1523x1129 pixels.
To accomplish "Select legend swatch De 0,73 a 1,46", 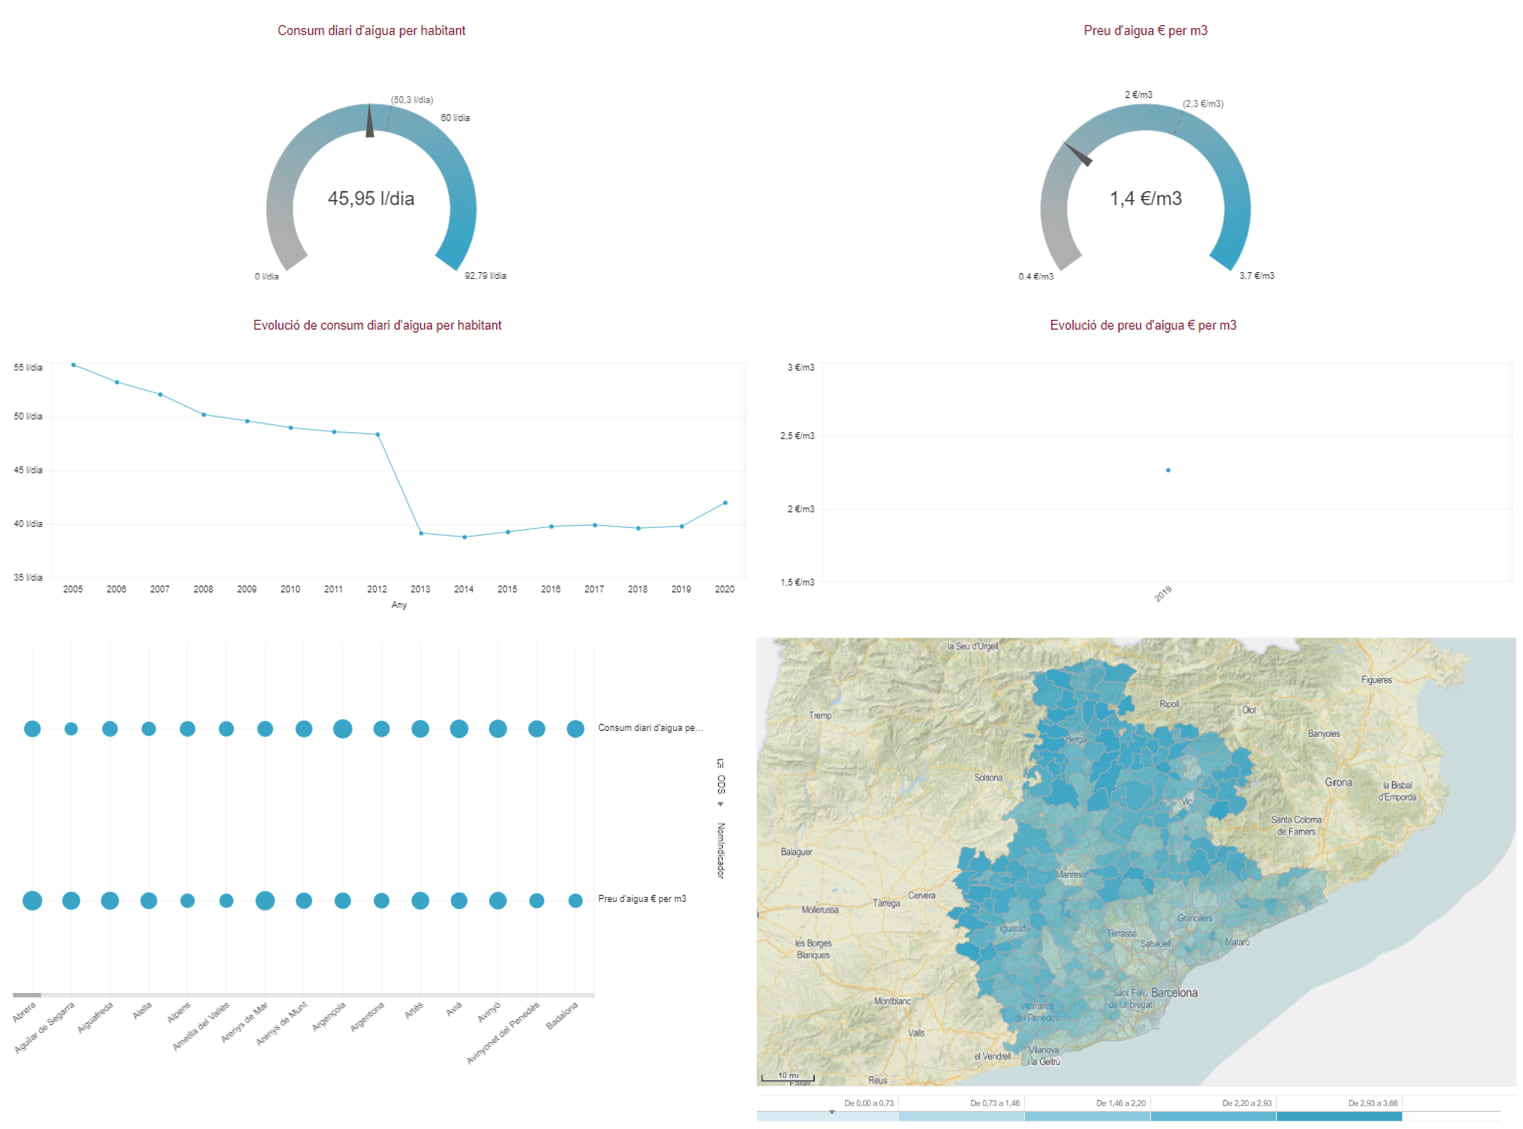I will click(x=962, y=1116).
